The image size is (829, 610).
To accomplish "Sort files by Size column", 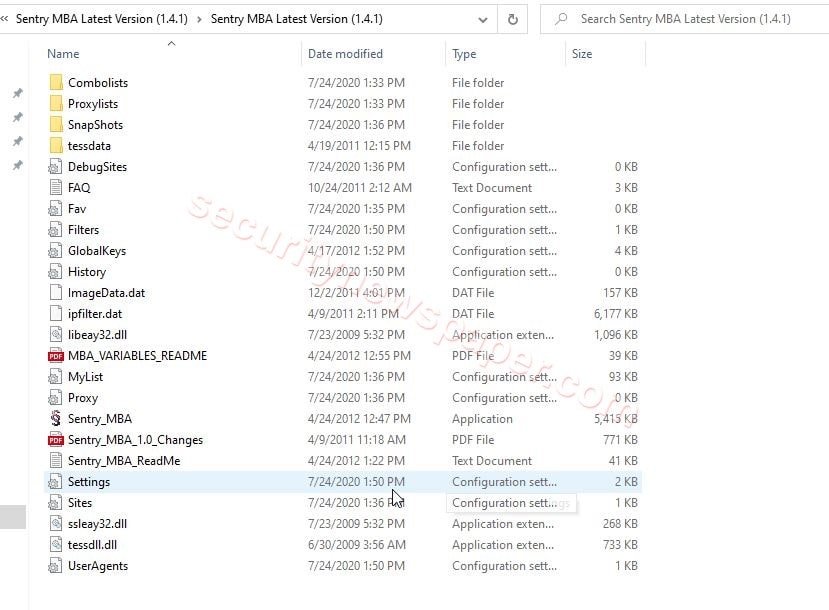I will (x=582, y=54).
